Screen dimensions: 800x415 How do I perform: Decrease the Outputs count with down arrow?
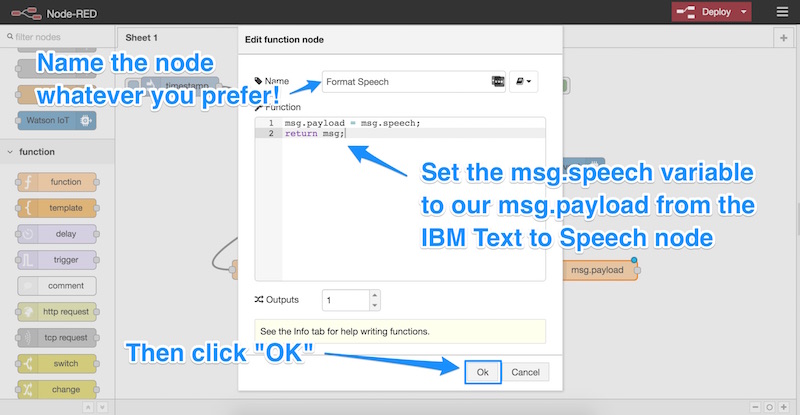pyautogui.click(x=374, y=305)
